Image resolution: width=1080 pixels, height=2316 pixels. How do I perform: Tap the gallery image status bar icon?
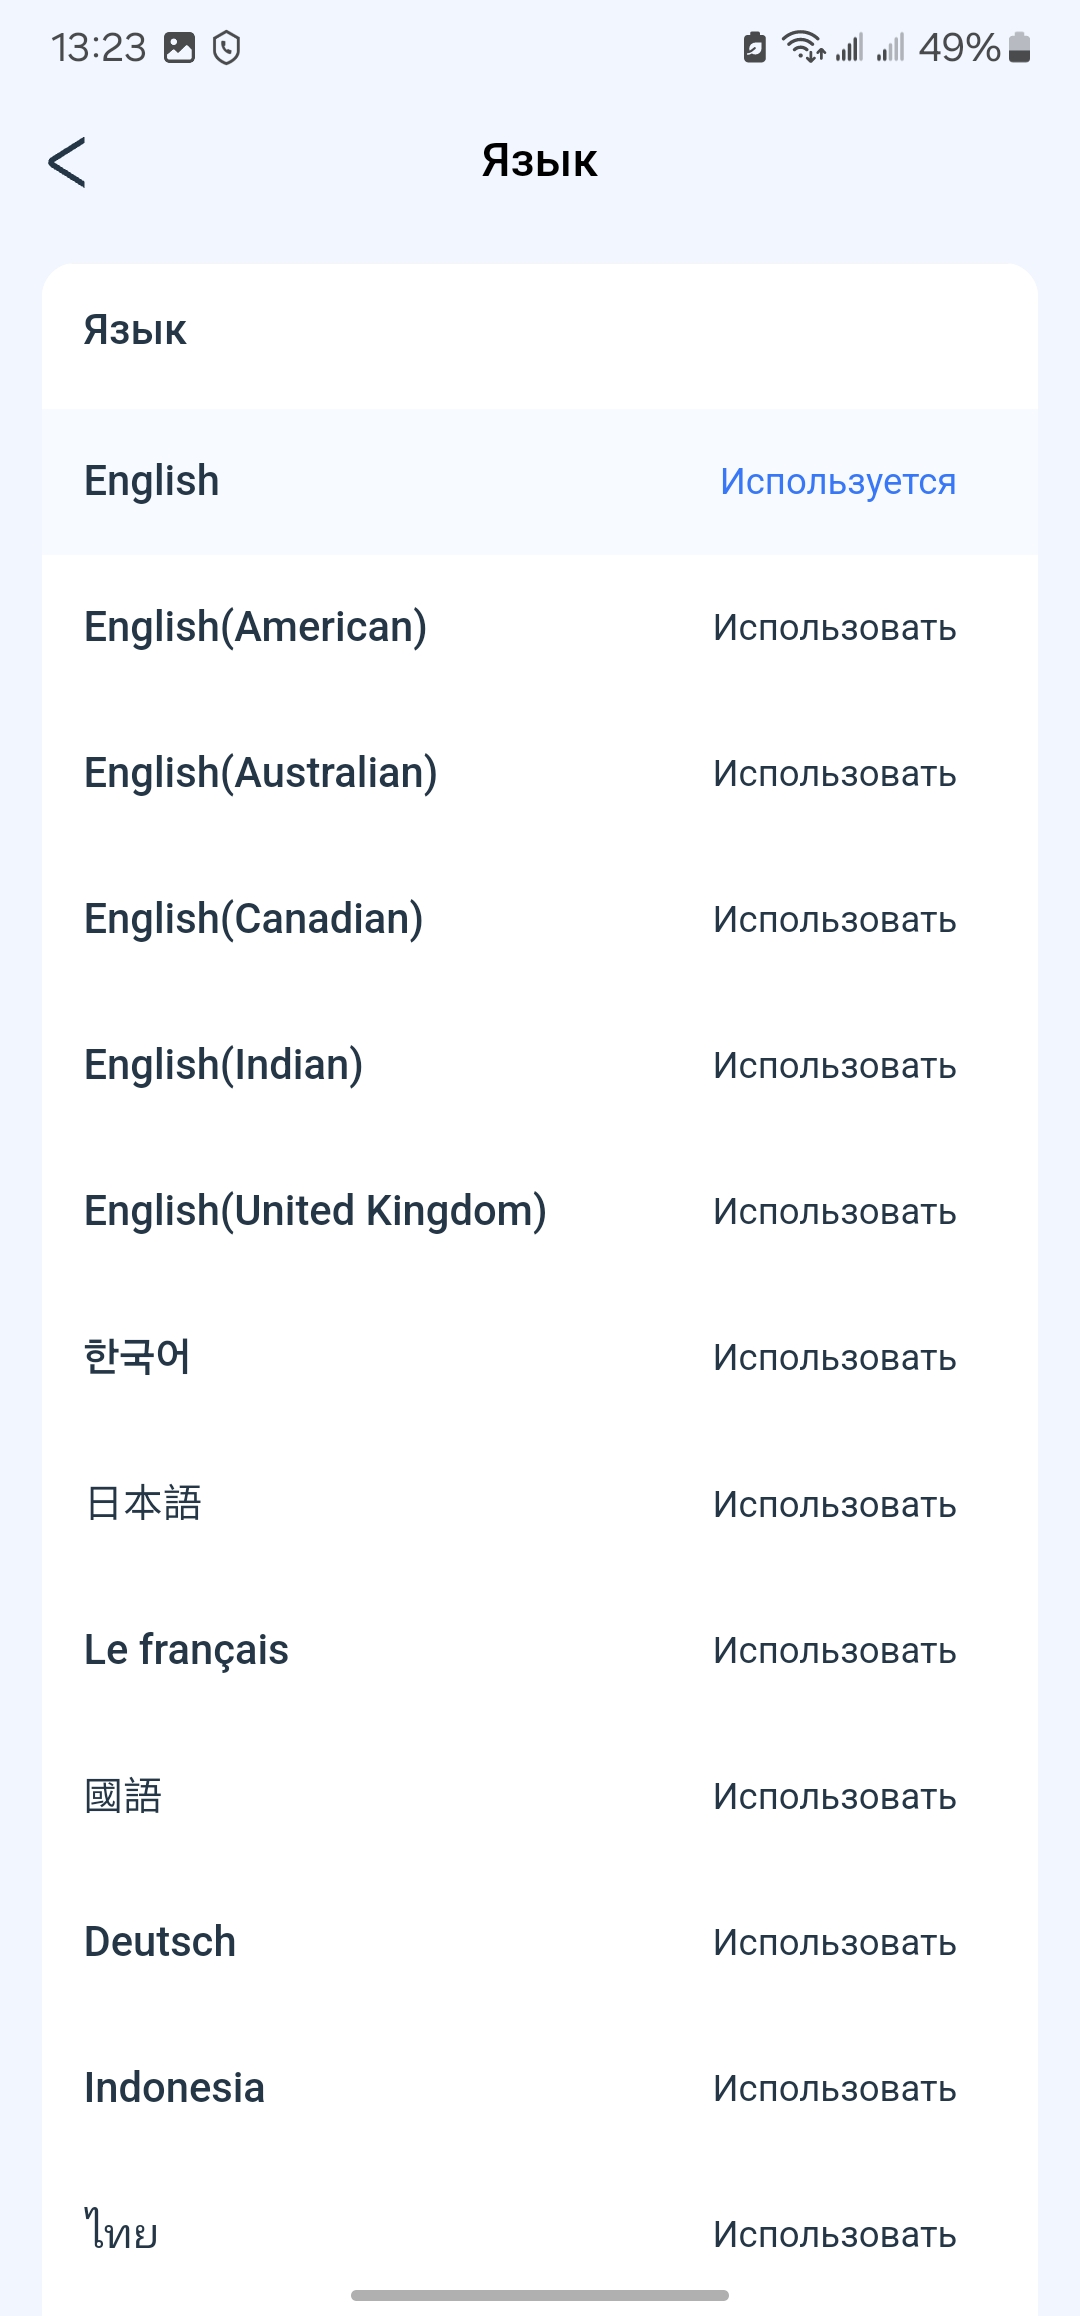179,47
